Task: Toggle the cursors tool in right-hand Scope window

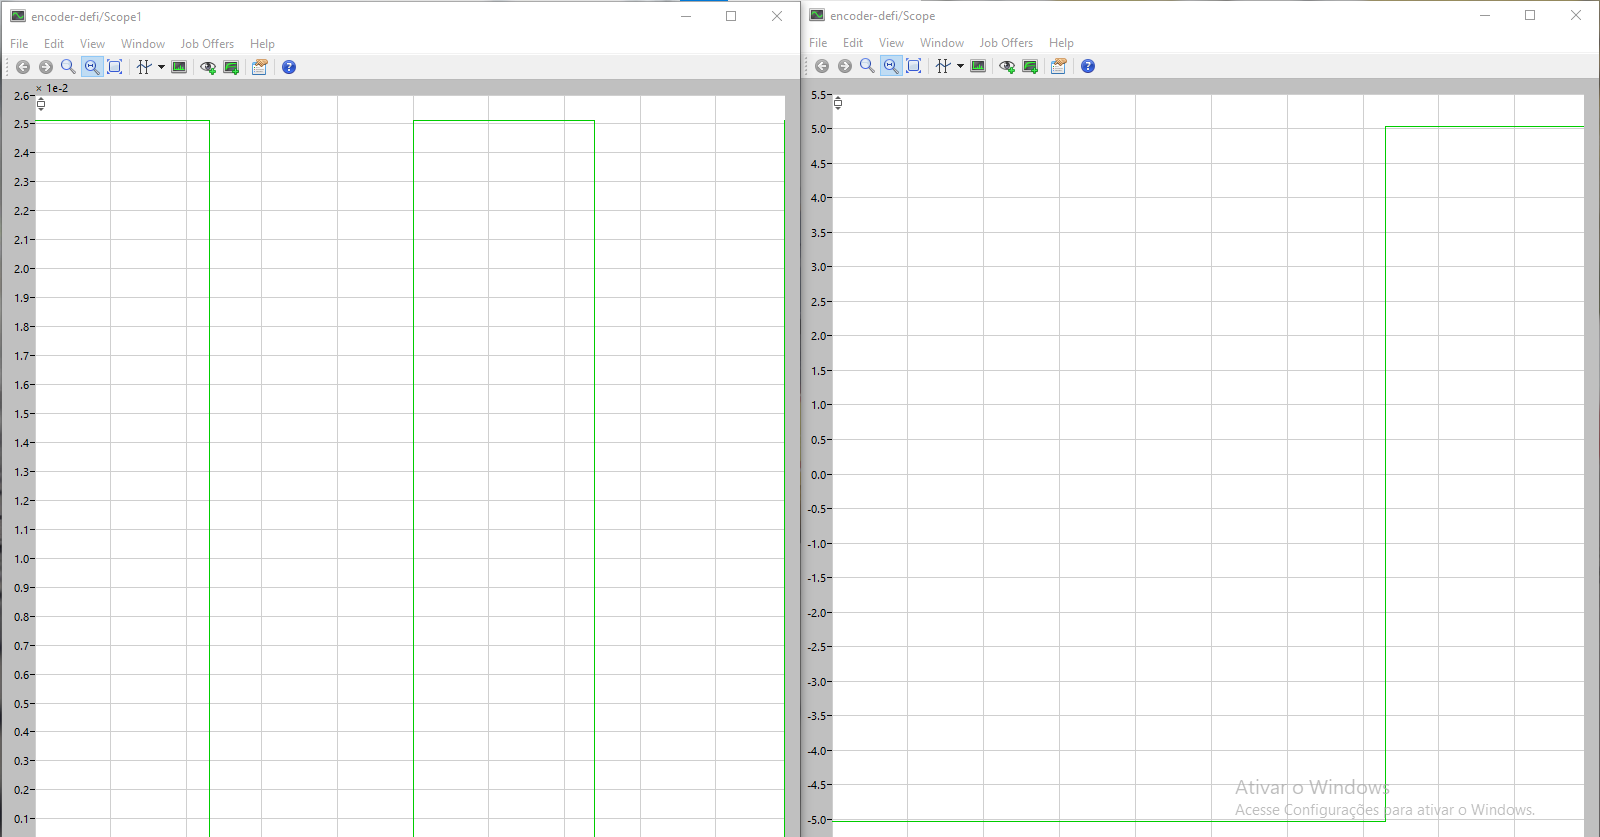Action: coord(943,66)
